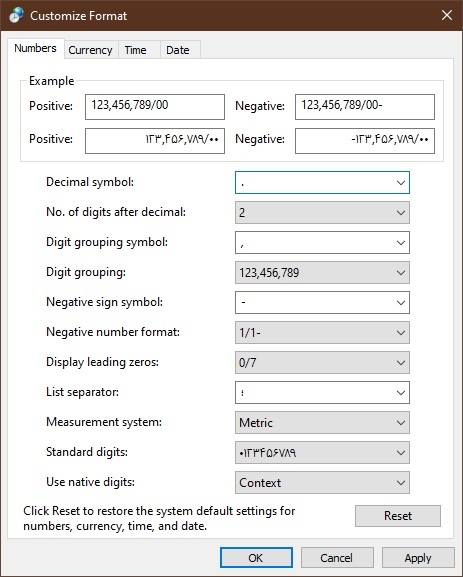Image resolution: width=463 pixels, height=577 pixels.
Task: Click the Reset button
Action: [397, 516]
